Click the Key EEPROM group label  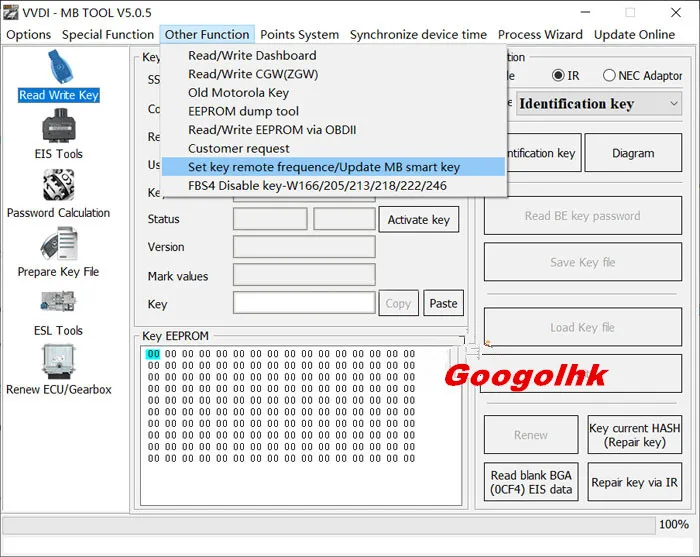[x=175, y=336]
